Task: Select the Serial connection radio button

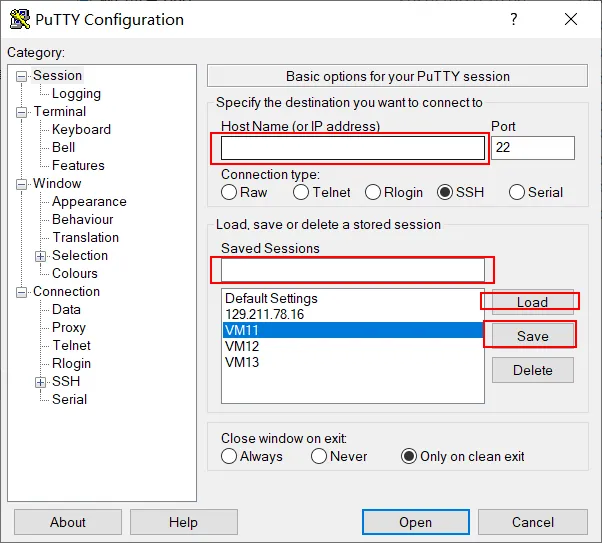Action: pyautogui.click(x=517, y=192)
